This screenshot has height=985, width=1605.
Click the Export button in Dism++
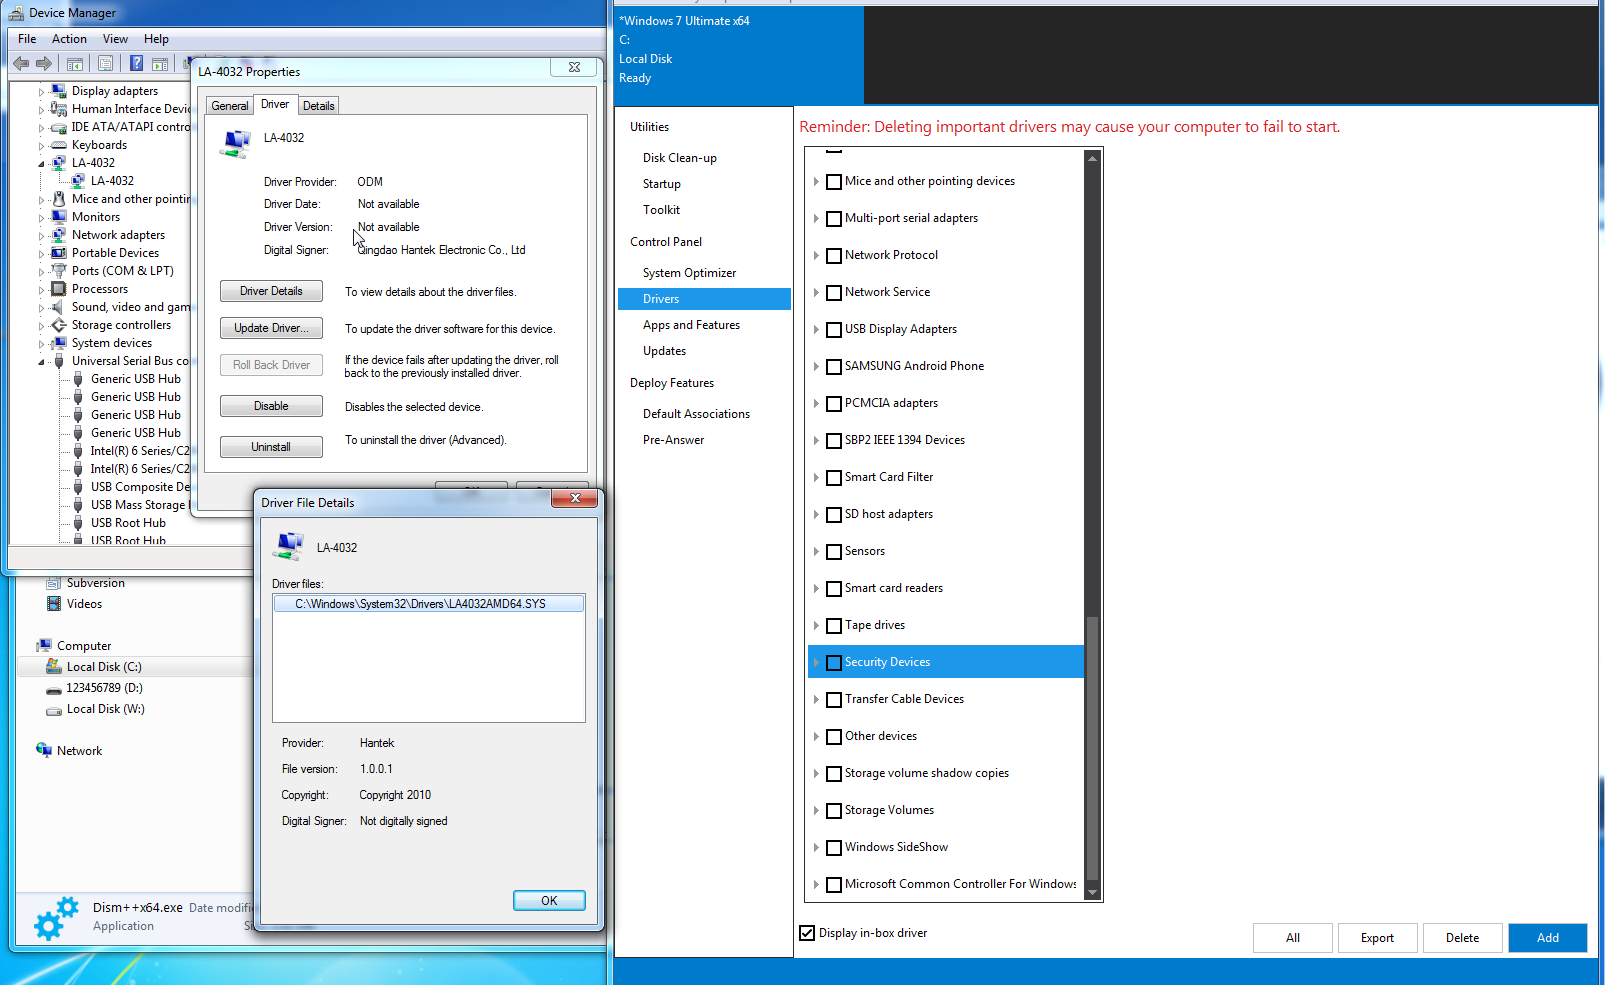(1377, 938)
